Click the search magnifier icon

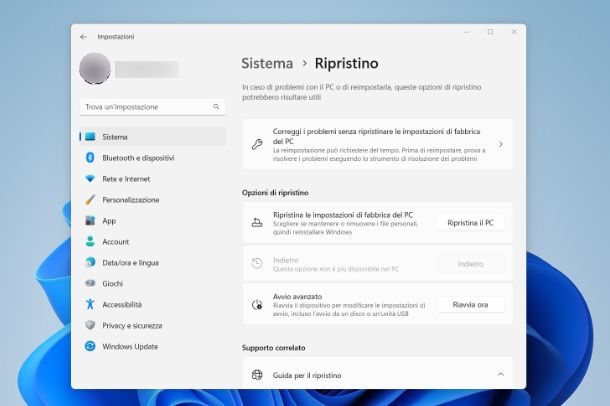coord(216,107)
